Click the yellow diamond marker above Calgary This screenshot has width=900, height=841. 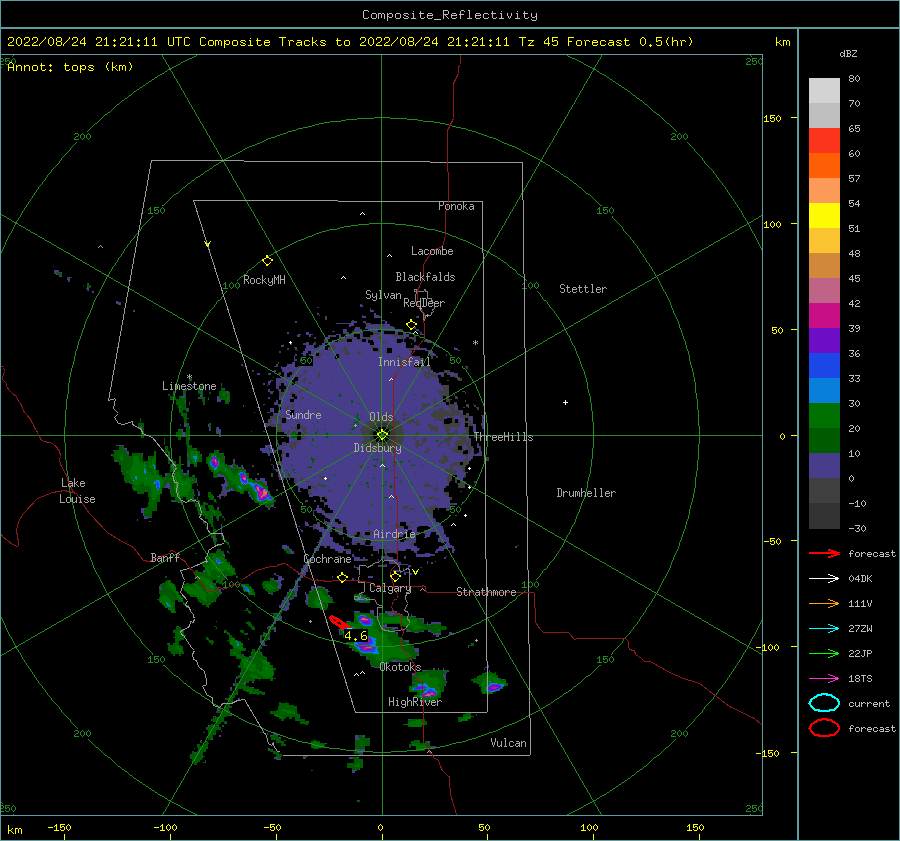pyautogui.click(x=395, y=576)
